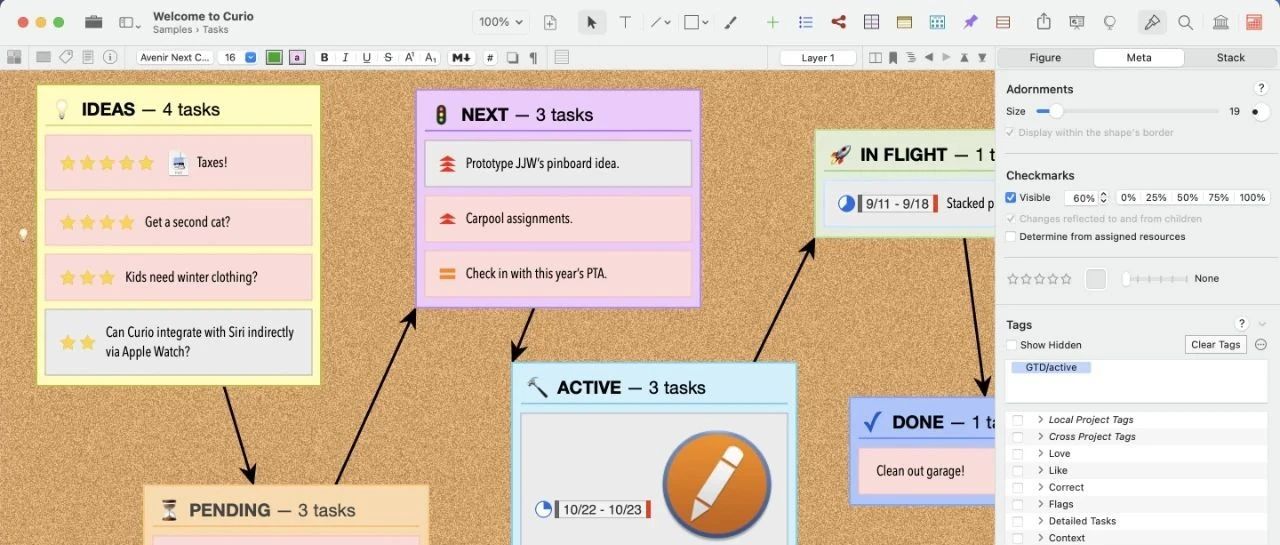Tick the Correct tag checkbox

pos(1017,488)
